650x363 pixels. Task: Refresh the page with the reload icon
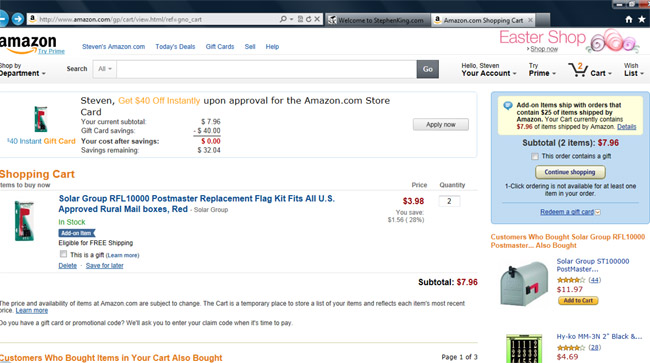click(x=308, y=19)
